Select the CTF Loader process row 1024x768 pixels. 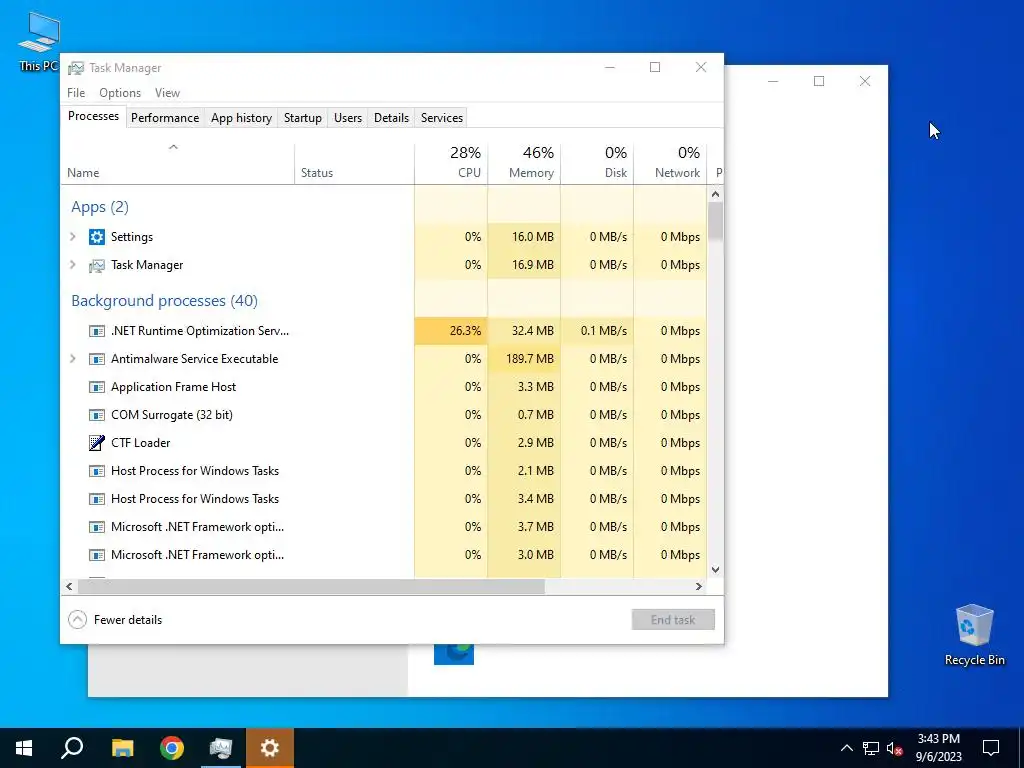384,443
